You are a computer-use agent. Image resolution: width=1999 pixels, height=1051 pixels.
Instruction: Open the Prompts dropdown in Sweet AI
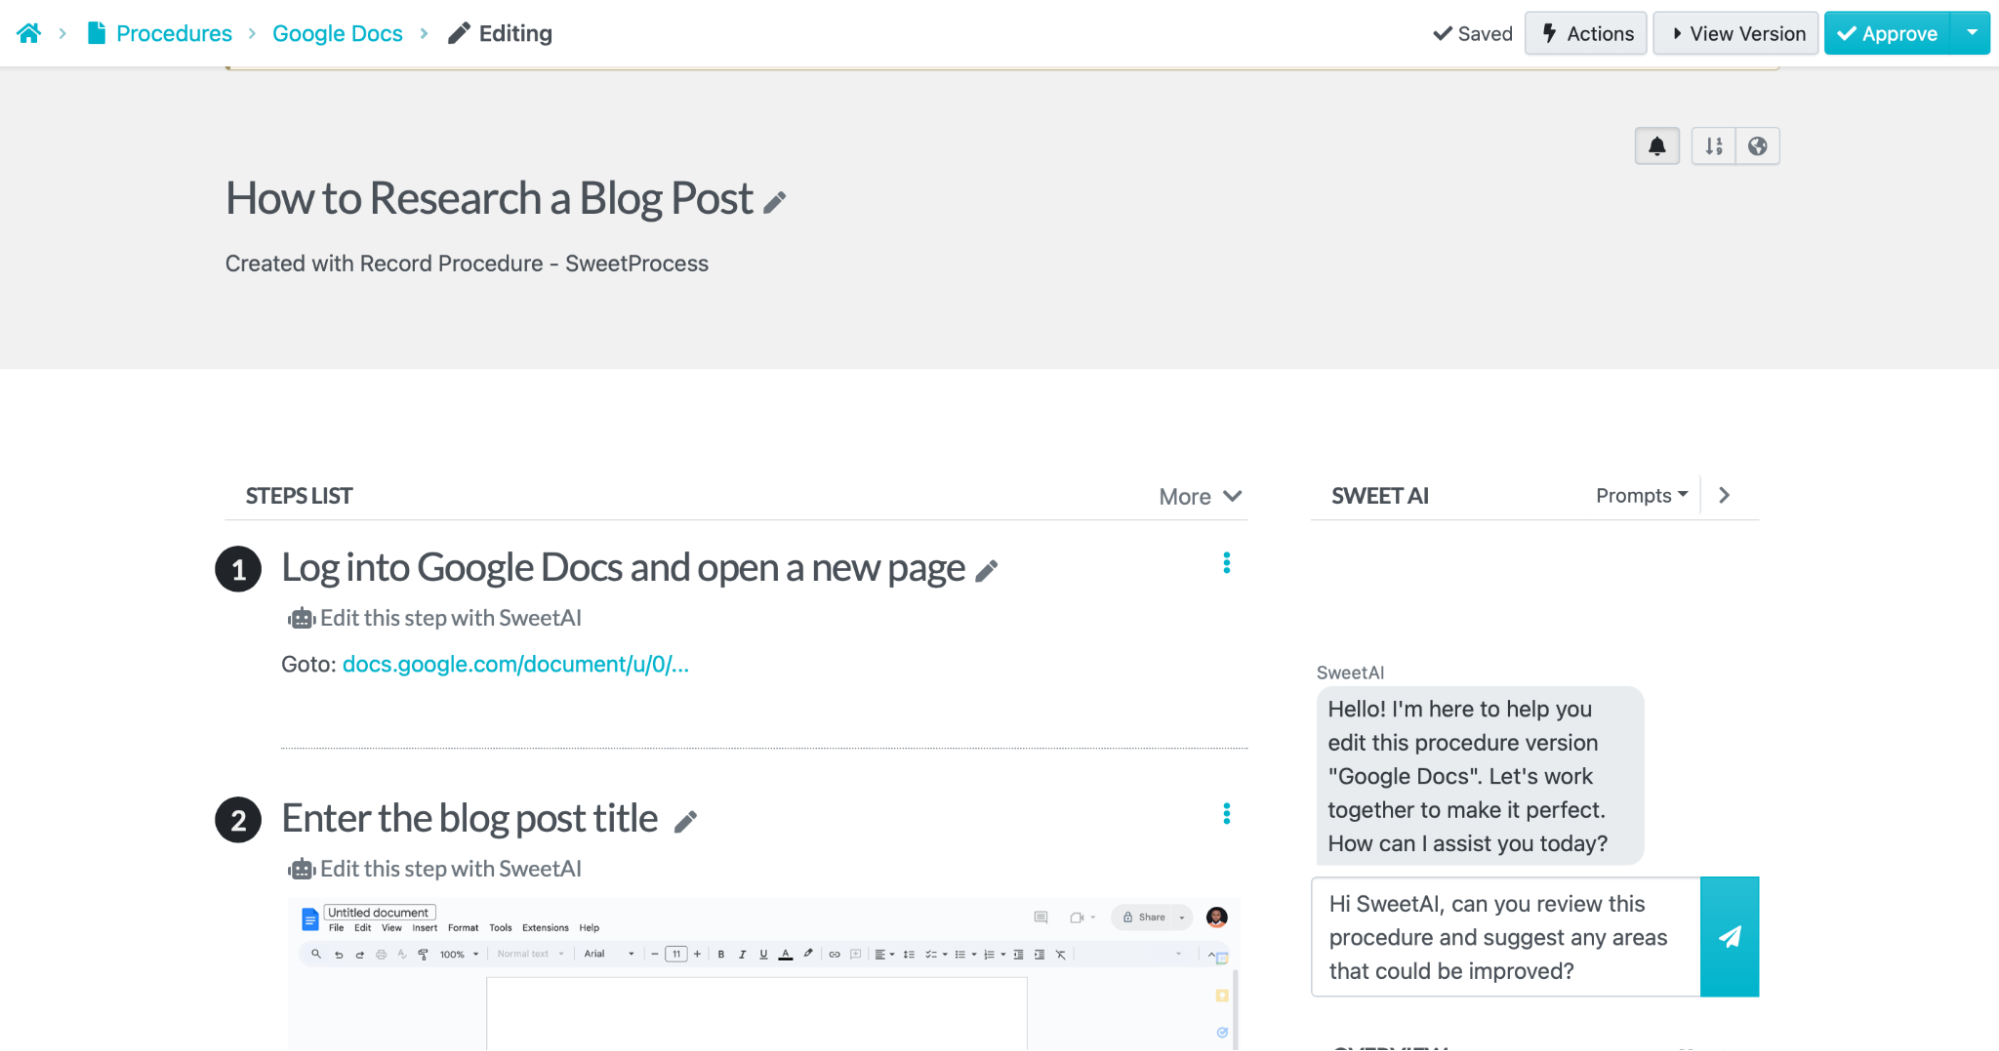click(1642, 495)
